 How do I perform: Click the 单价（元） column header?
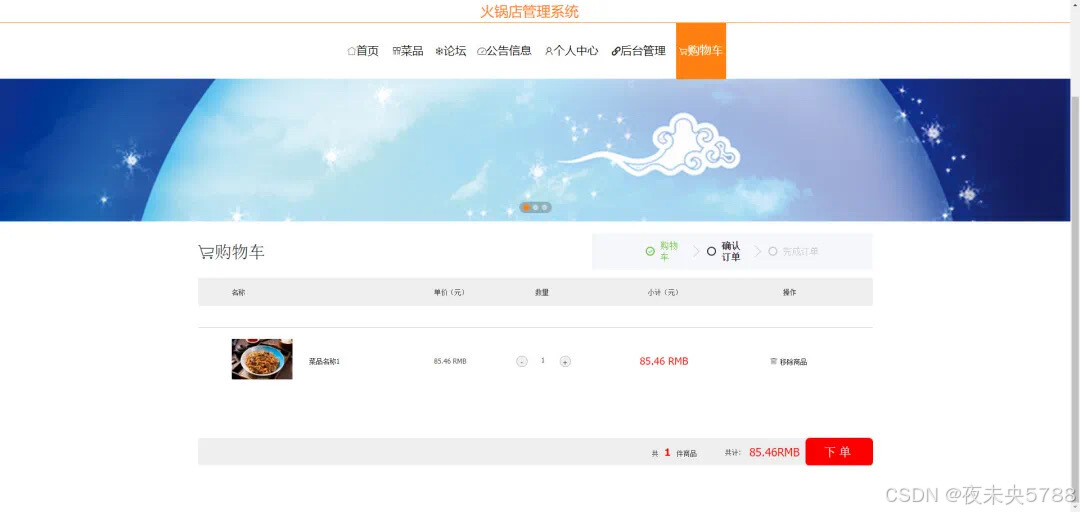click(449, 292)
